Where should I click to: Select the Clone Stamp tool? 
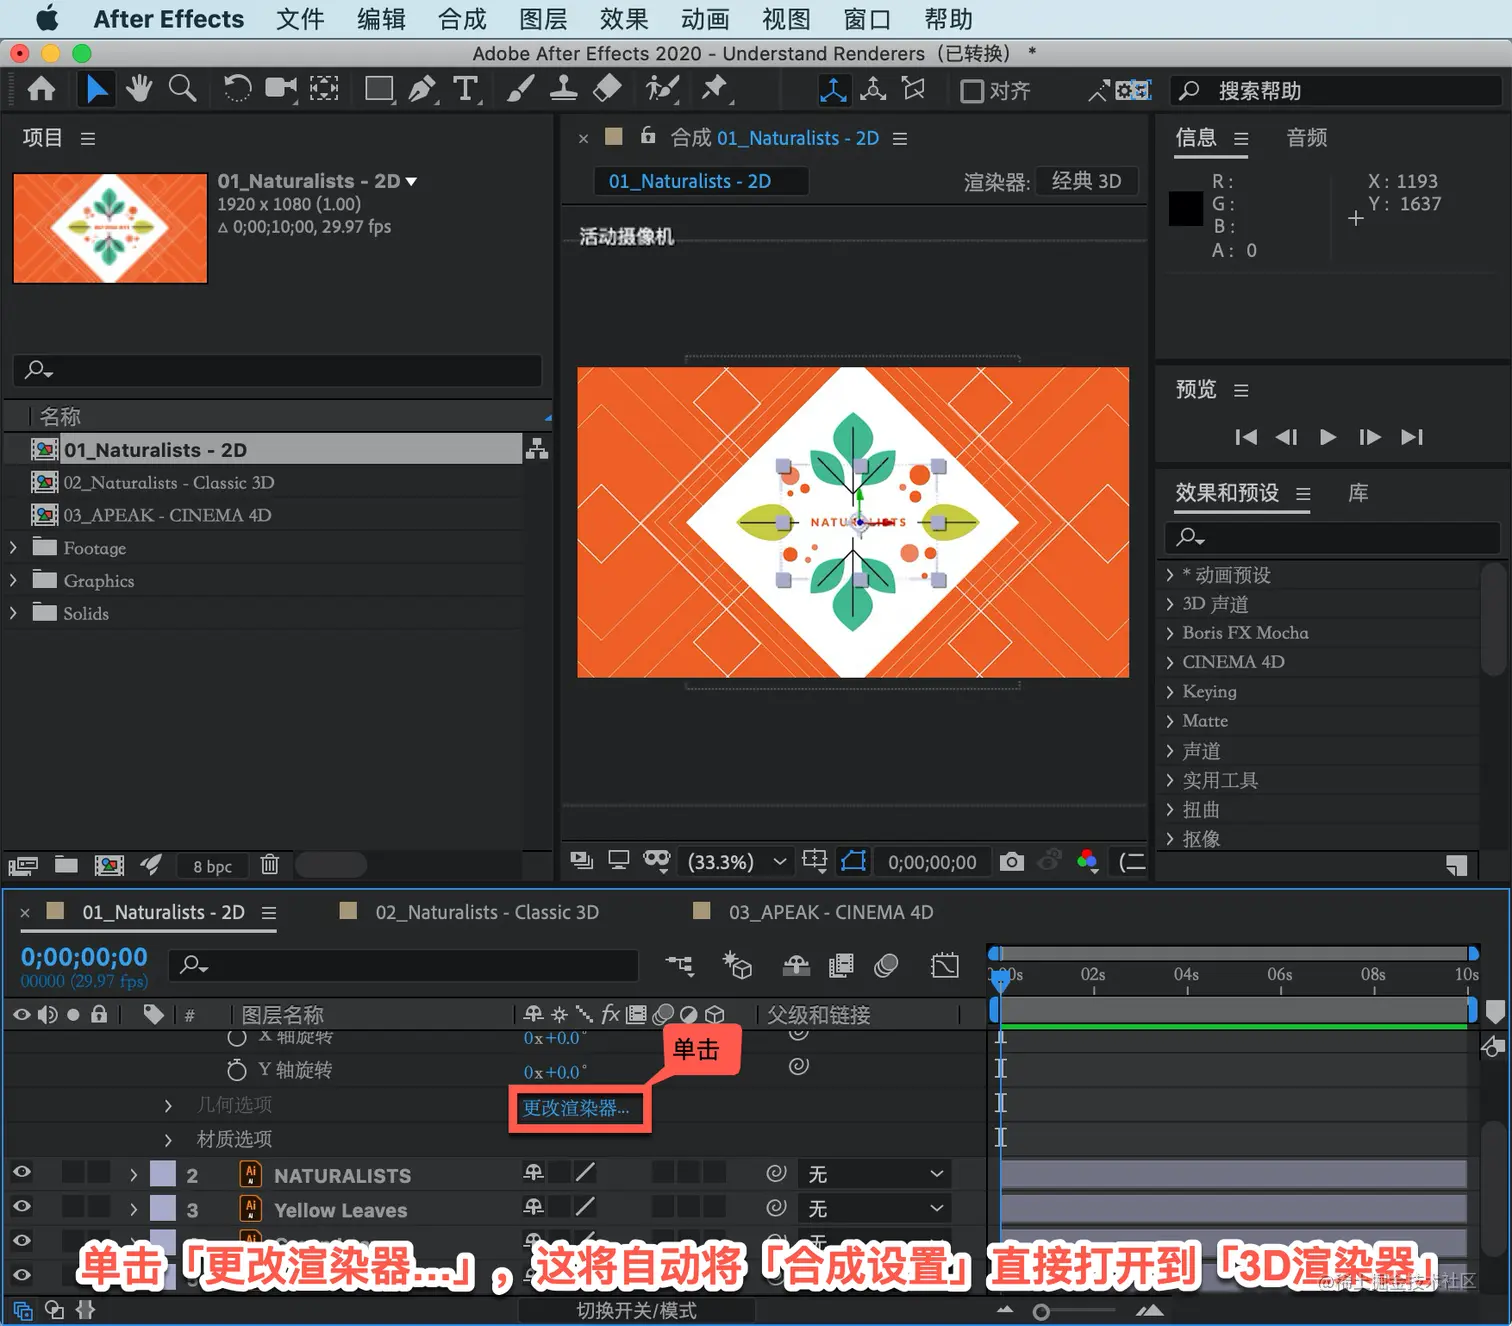pyautogui.click(x=563, y=90)
